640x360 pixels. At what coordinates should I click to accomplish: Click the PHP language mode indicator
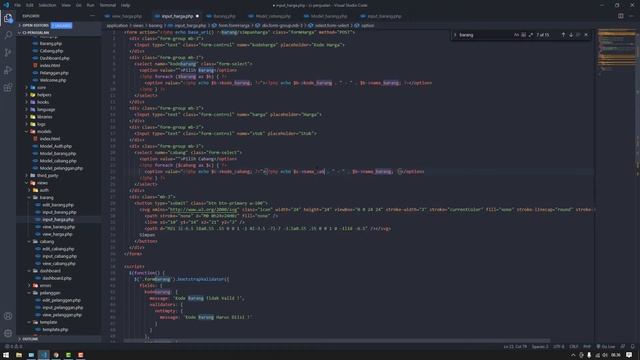pos(587,347)
